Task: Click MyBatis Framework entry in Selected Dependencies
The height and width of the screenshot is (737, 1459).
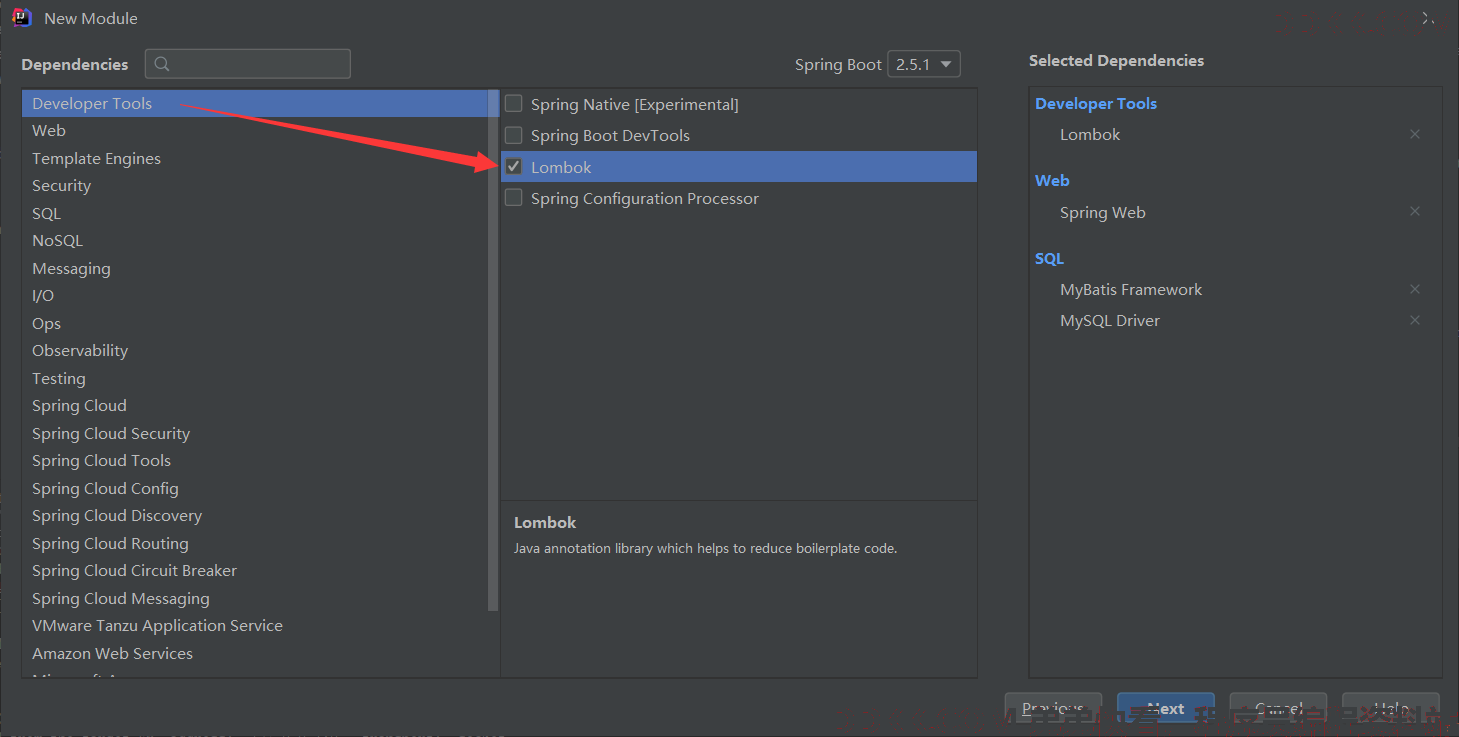Action: [x=1131, y=289]
